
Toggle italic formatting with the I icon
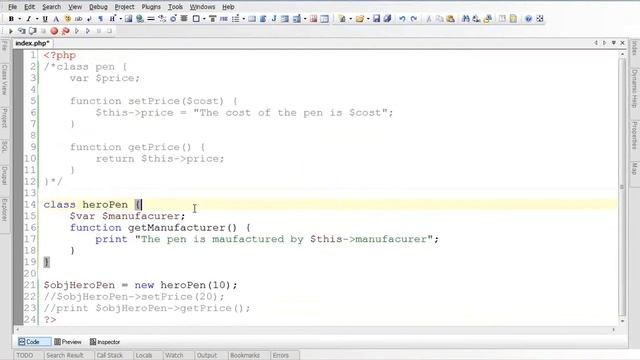28,19
